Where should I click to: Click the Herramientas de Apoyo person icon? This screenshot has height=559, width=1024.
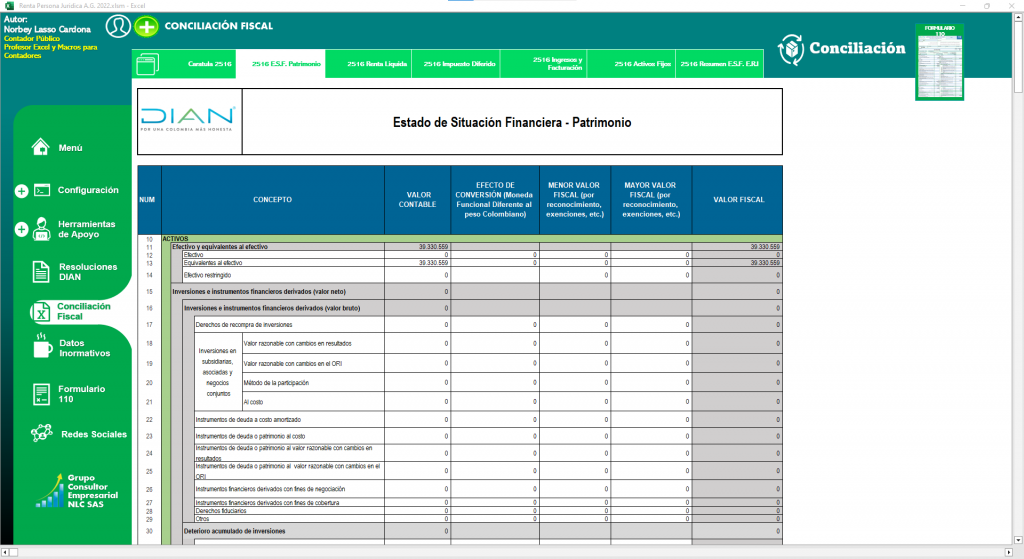[42, 229]
